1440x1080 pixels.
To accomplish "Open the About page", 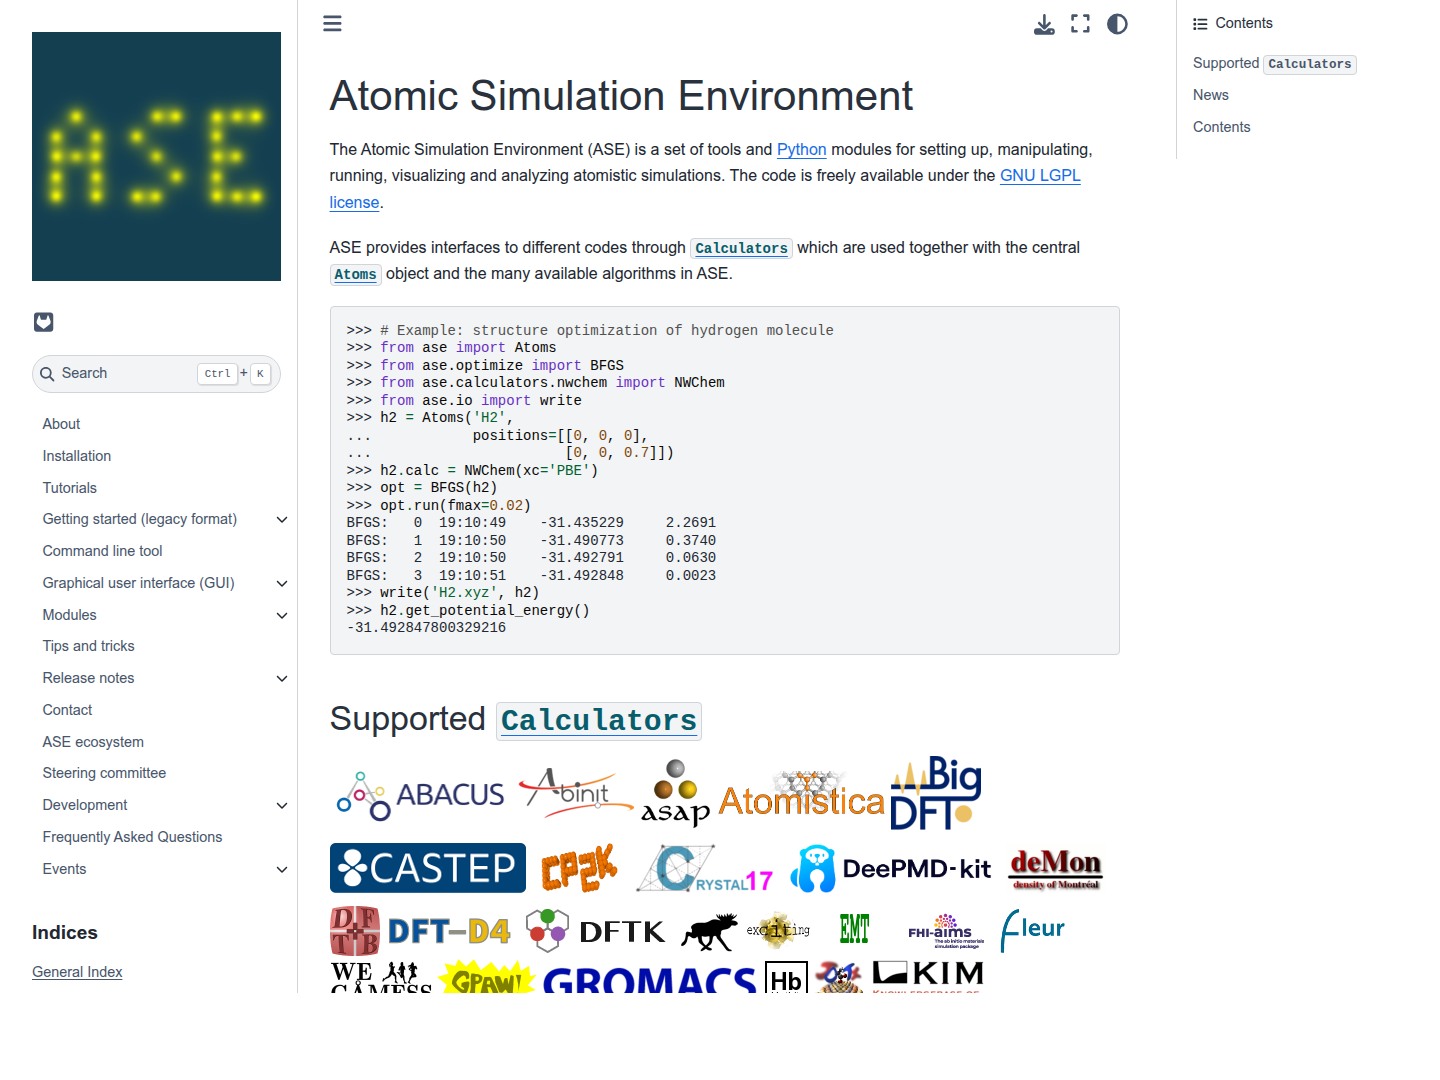I will click(61, 424).
